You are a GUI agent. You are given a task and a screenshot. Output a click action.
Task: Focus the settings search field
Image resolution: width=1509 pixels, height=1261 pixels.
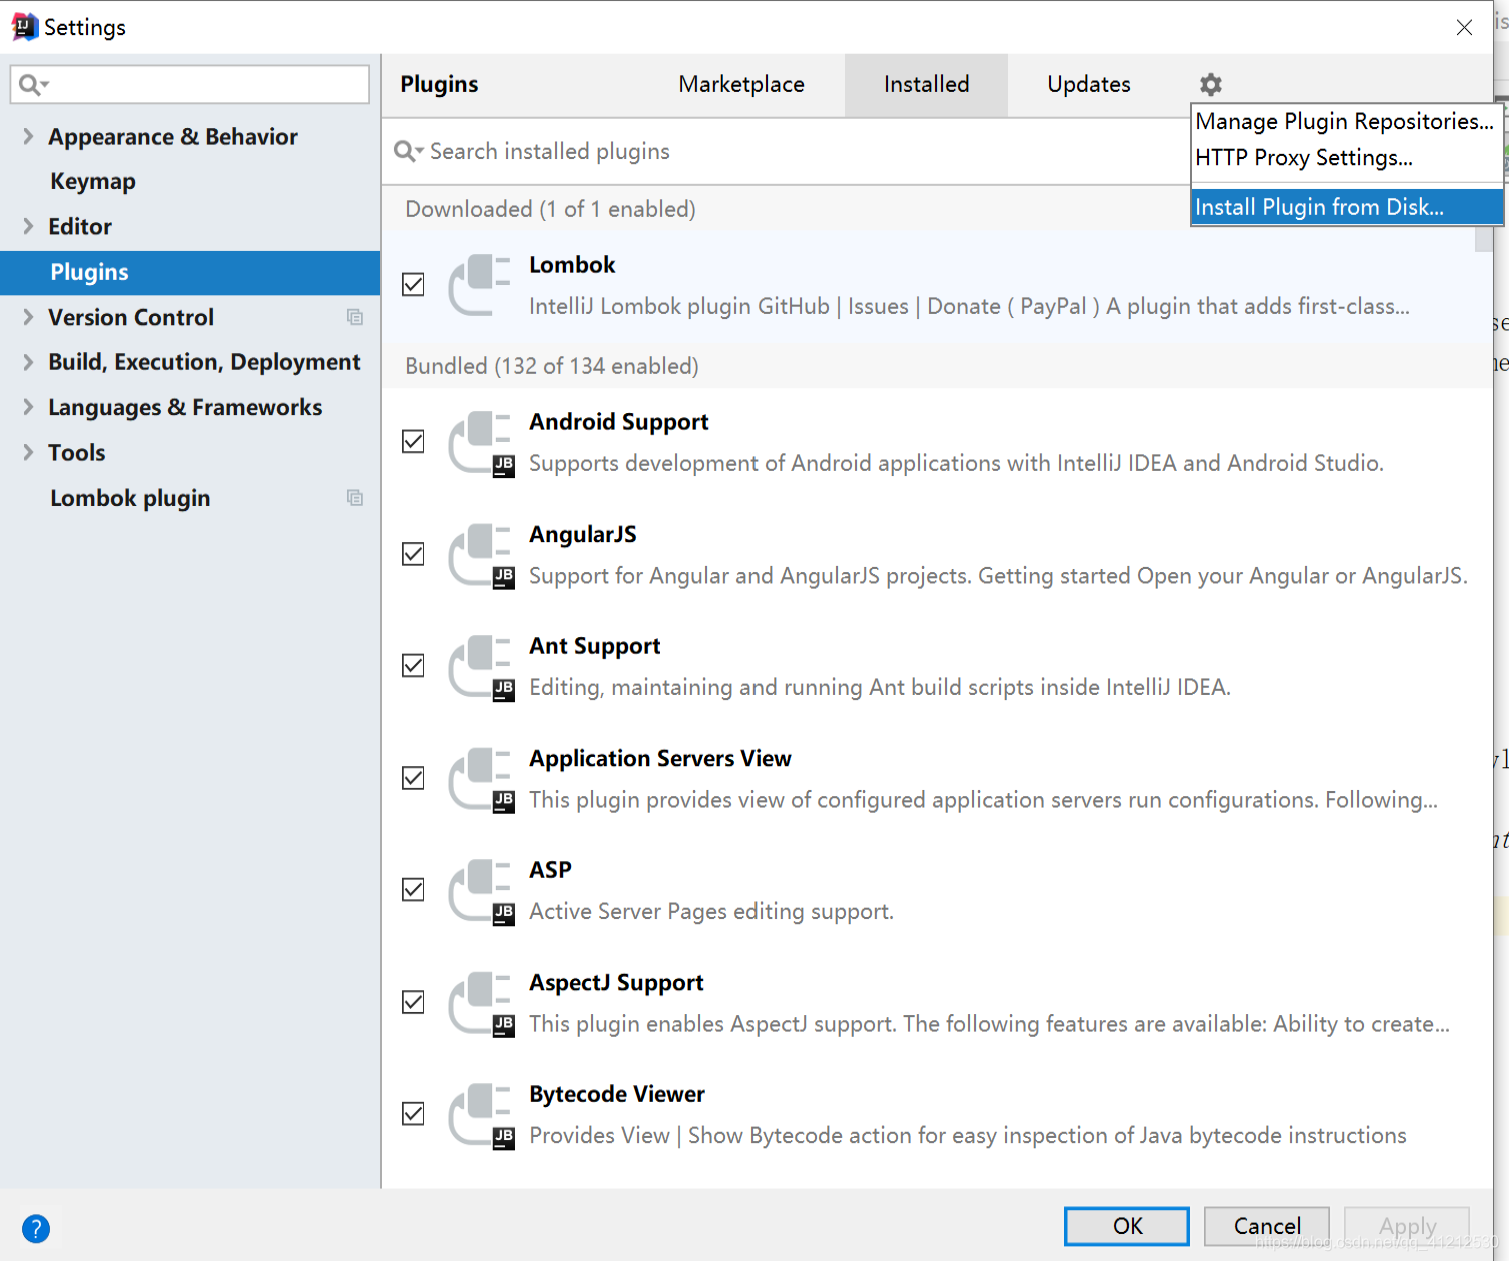click(x=190, y=85)
